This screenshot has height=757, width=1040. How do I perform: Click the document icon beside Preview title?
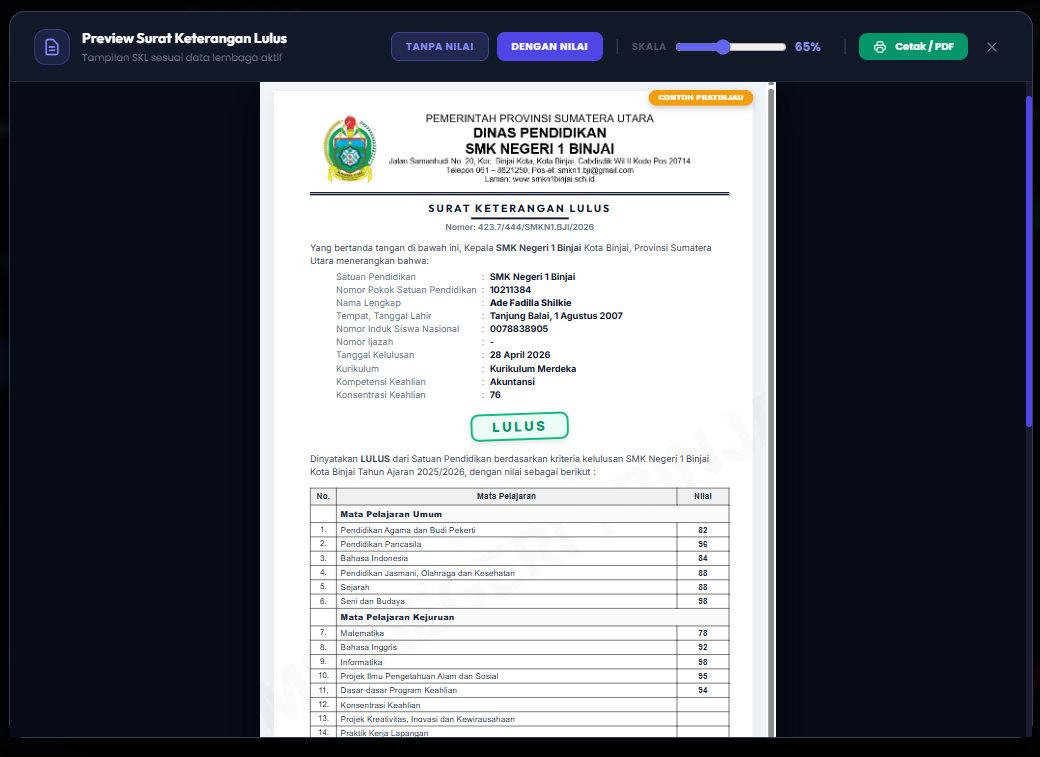[52, 47]
